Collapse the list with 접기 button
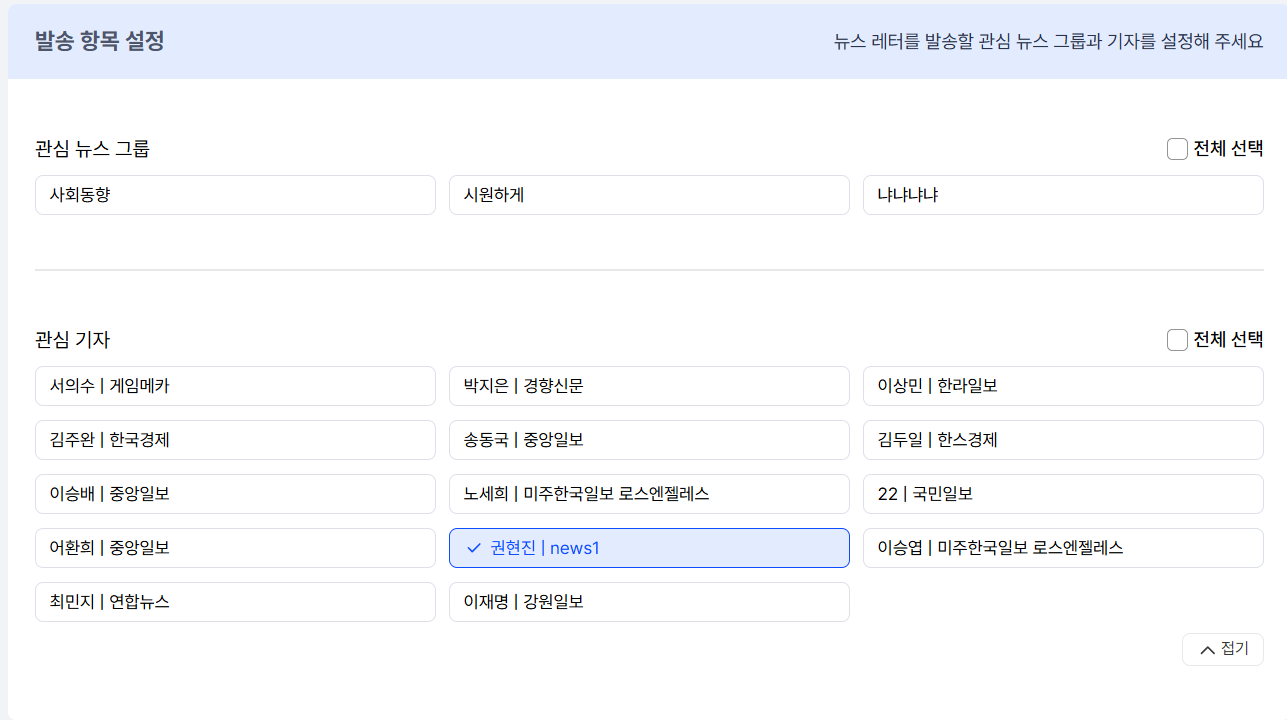 (1222, 649)
